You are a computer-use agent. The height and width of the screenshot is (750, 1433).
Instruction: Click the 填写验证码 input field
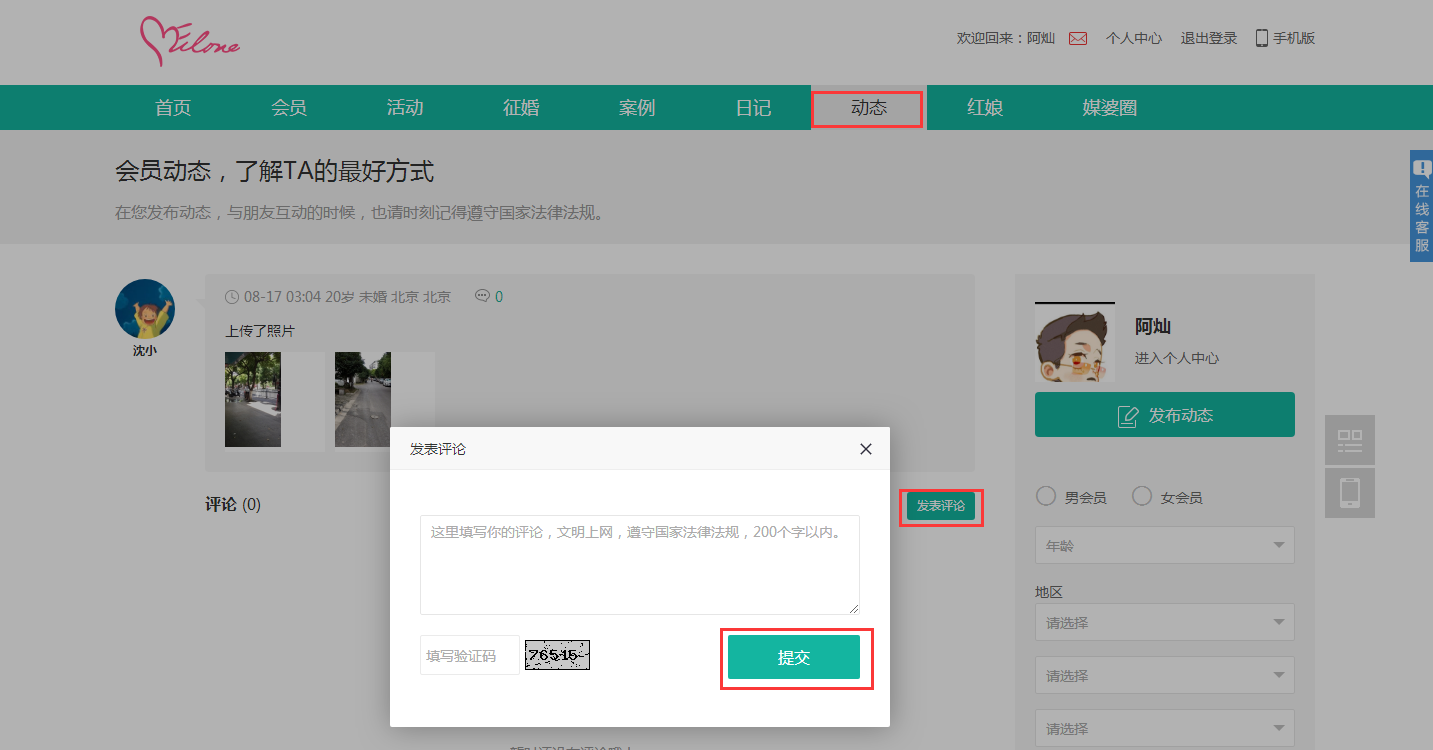[470, 655]
